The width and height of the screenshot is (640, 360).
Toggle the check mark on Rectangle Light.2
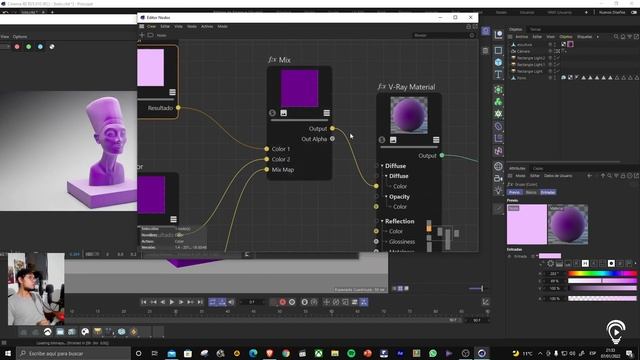click(557, 58)
